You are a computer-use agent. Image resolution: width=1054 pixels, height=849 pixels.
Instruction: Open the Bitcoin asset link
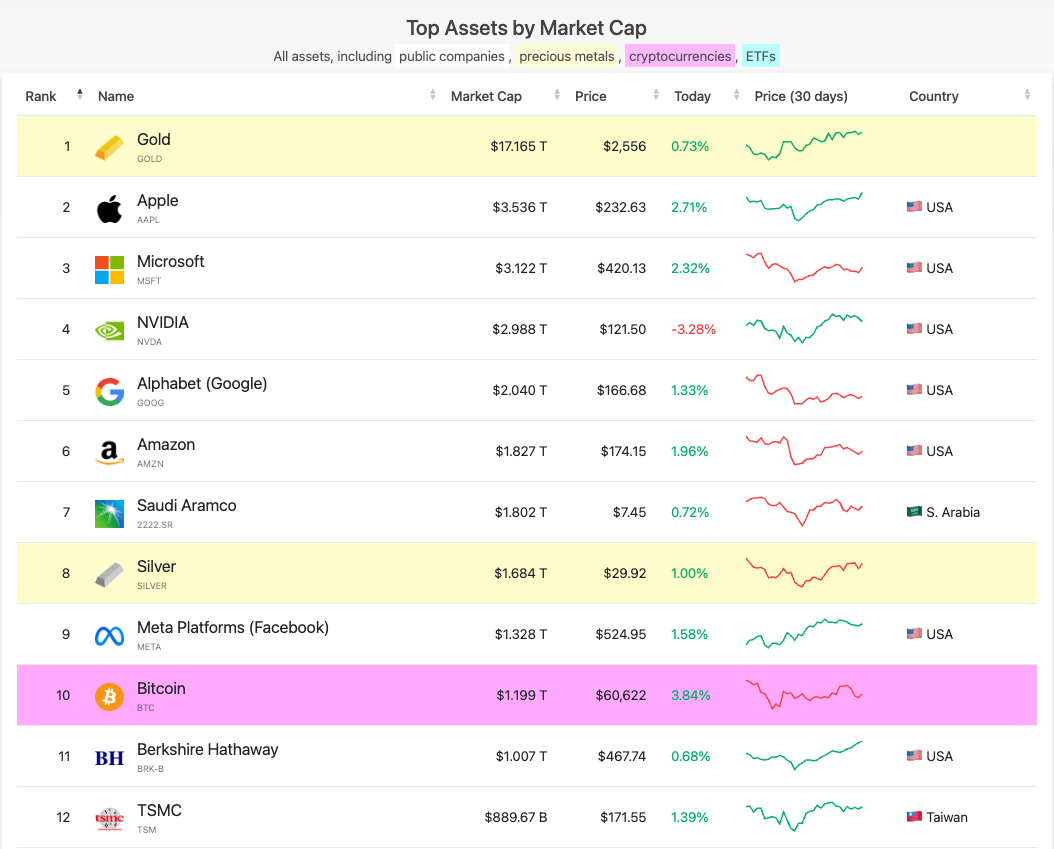[x=161, y=688]
